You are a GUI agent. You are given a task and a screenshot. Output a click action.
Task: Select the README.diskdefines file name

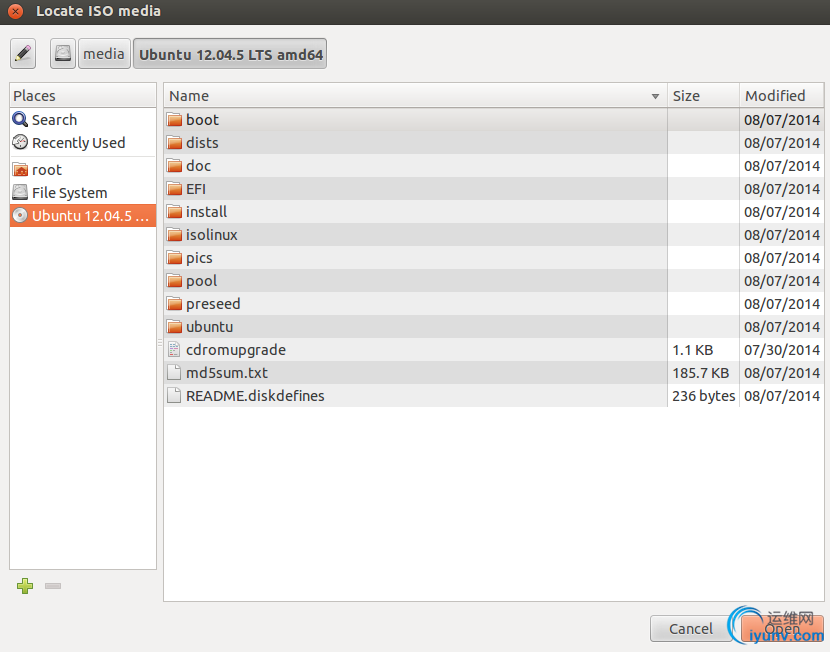pos(255,396)
